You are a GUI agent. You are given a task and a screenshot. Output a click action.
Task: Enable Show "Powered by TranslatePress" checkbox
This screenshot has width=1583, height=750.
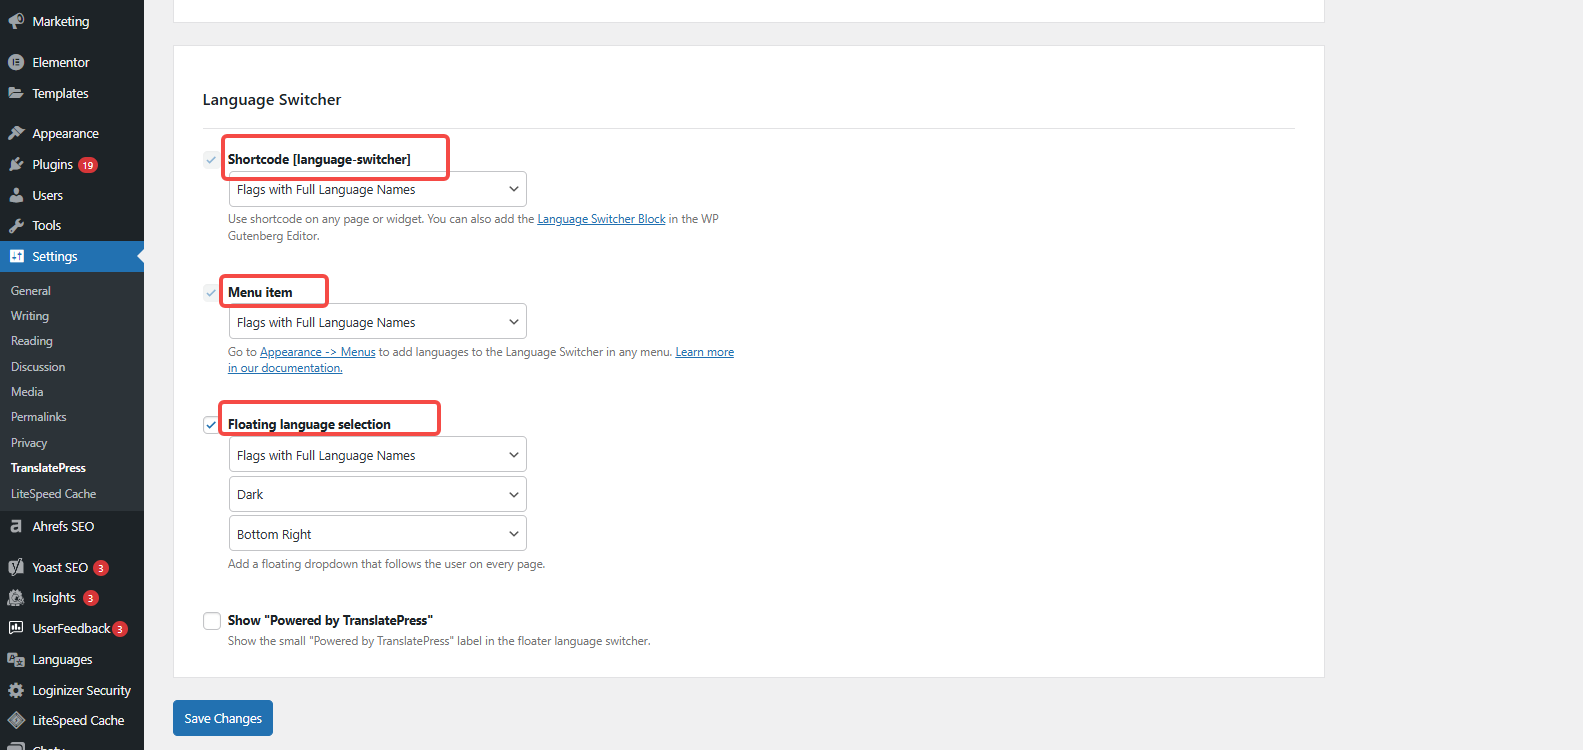tap(212, 621)
